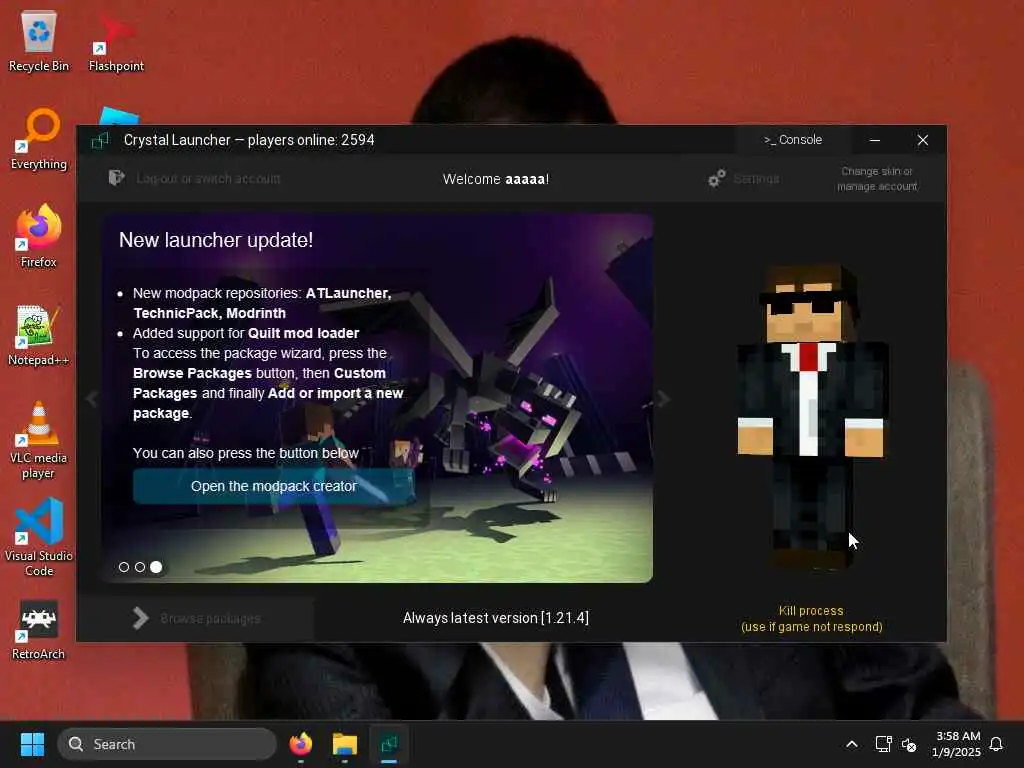Click the New launcher update! heading
Screen dimensions: 1024x768
tap(216, 240)
